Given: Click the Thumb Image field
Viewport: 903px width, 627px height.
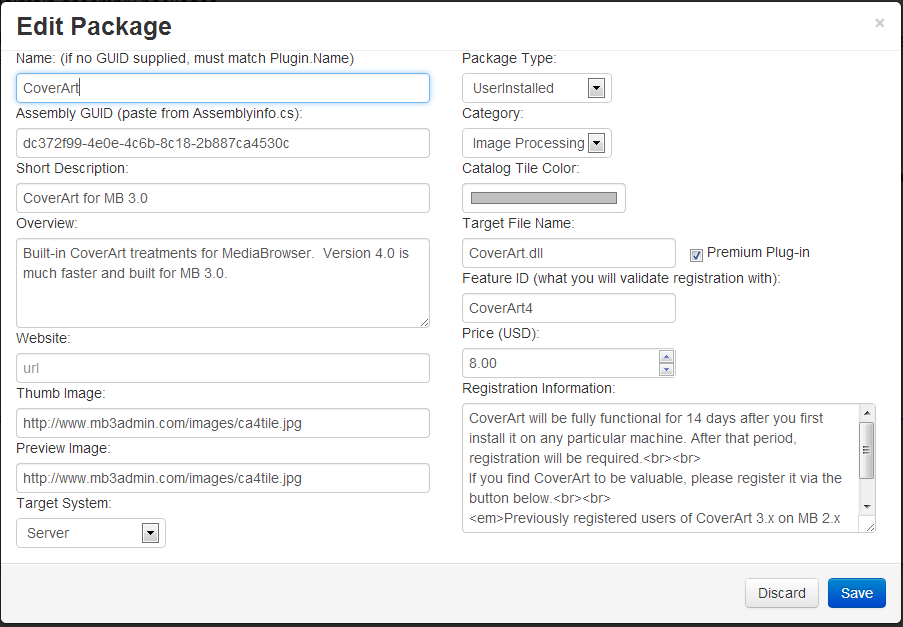Looking at the screenshot, I should (223, 423).
